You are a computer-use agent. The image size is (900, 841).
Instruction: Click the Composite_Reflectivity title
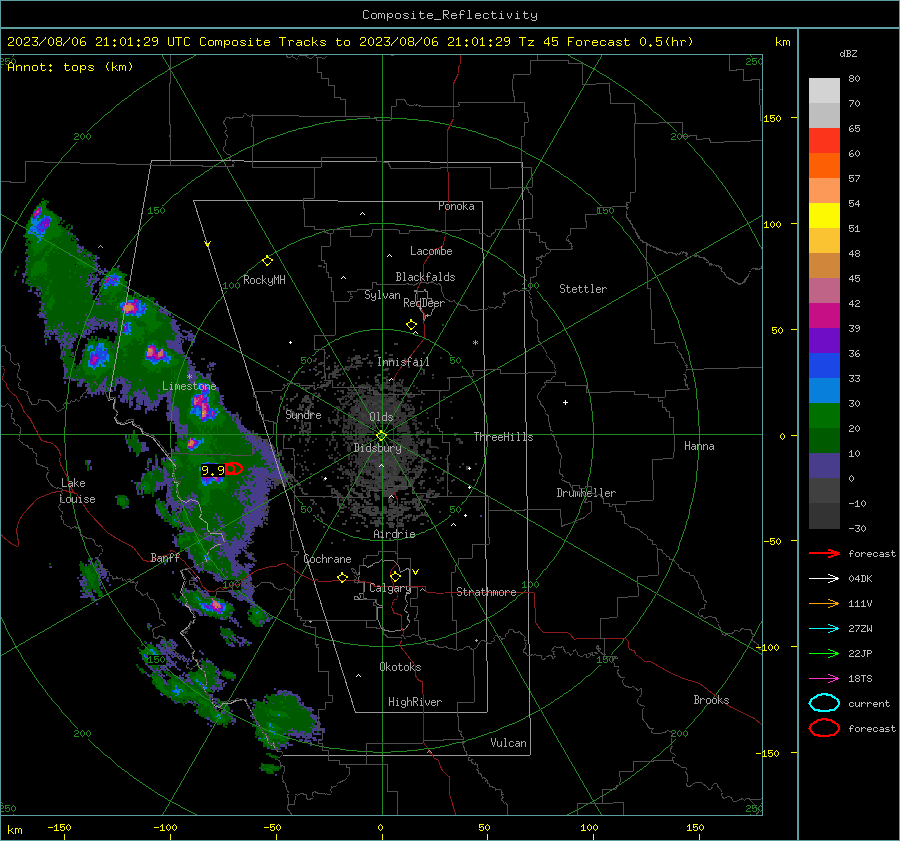[450, 15]
